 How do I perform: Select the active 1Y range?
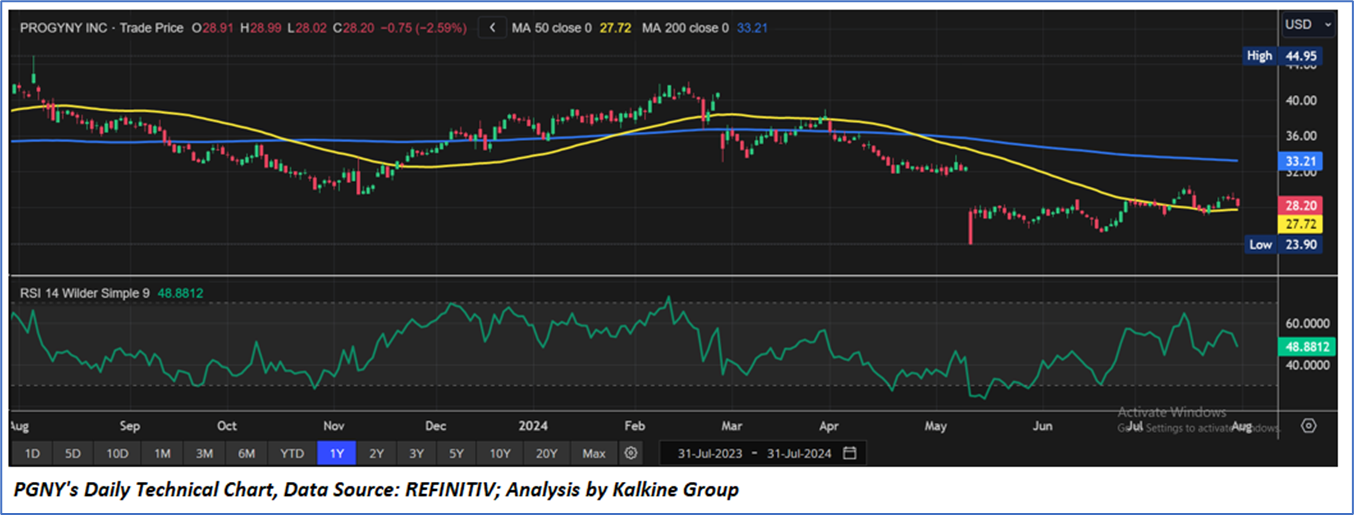coord(337,453)
